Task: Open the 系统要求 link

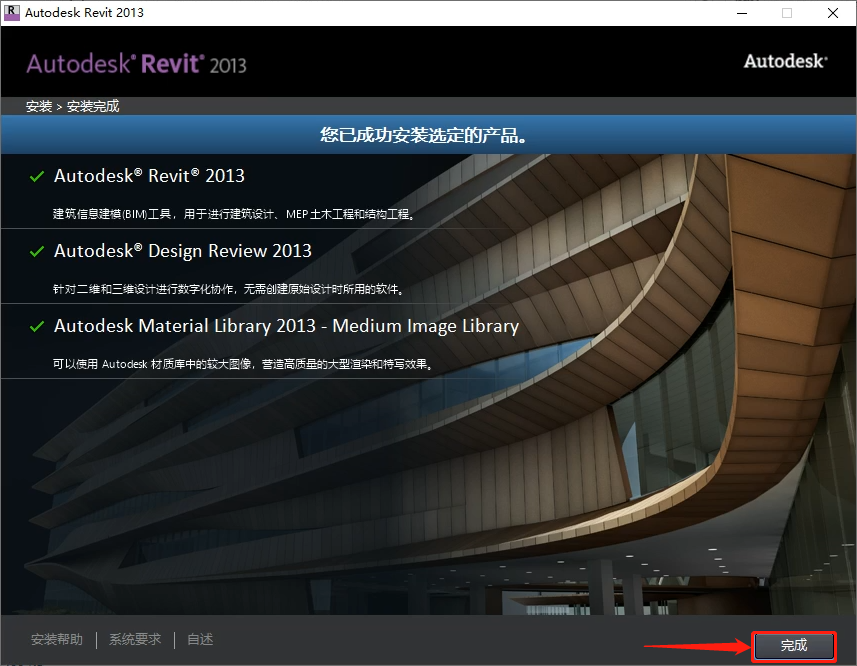Action: pos(135,640)
